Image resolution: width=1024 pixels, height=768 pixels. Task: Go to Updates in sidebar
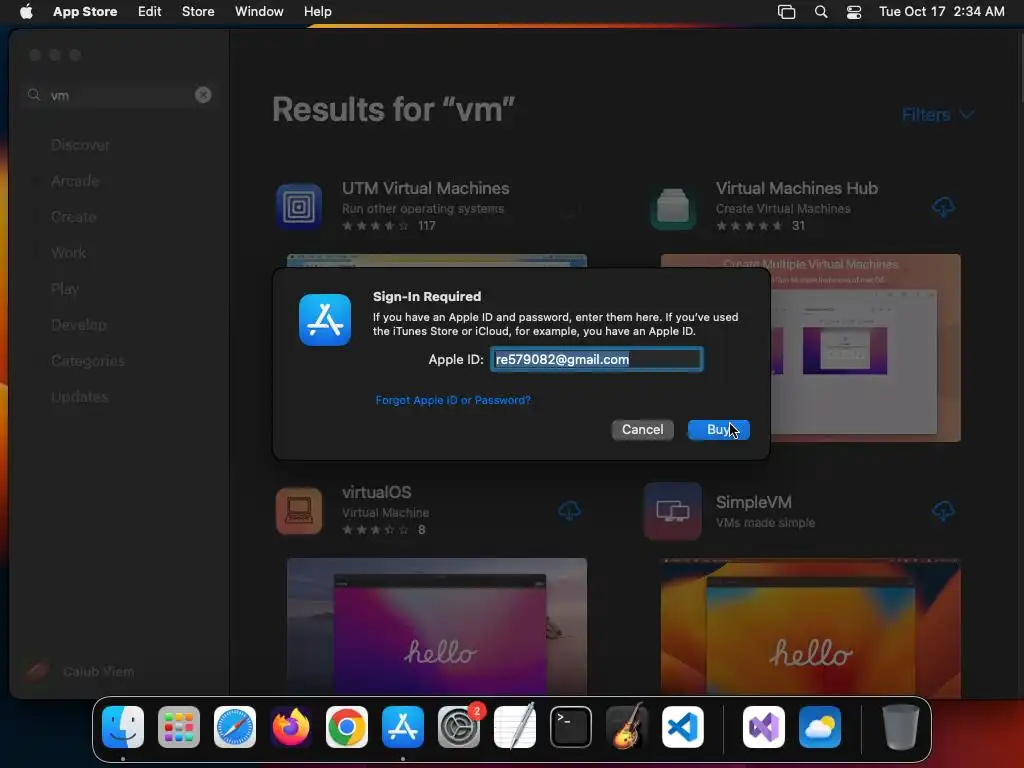80,396
